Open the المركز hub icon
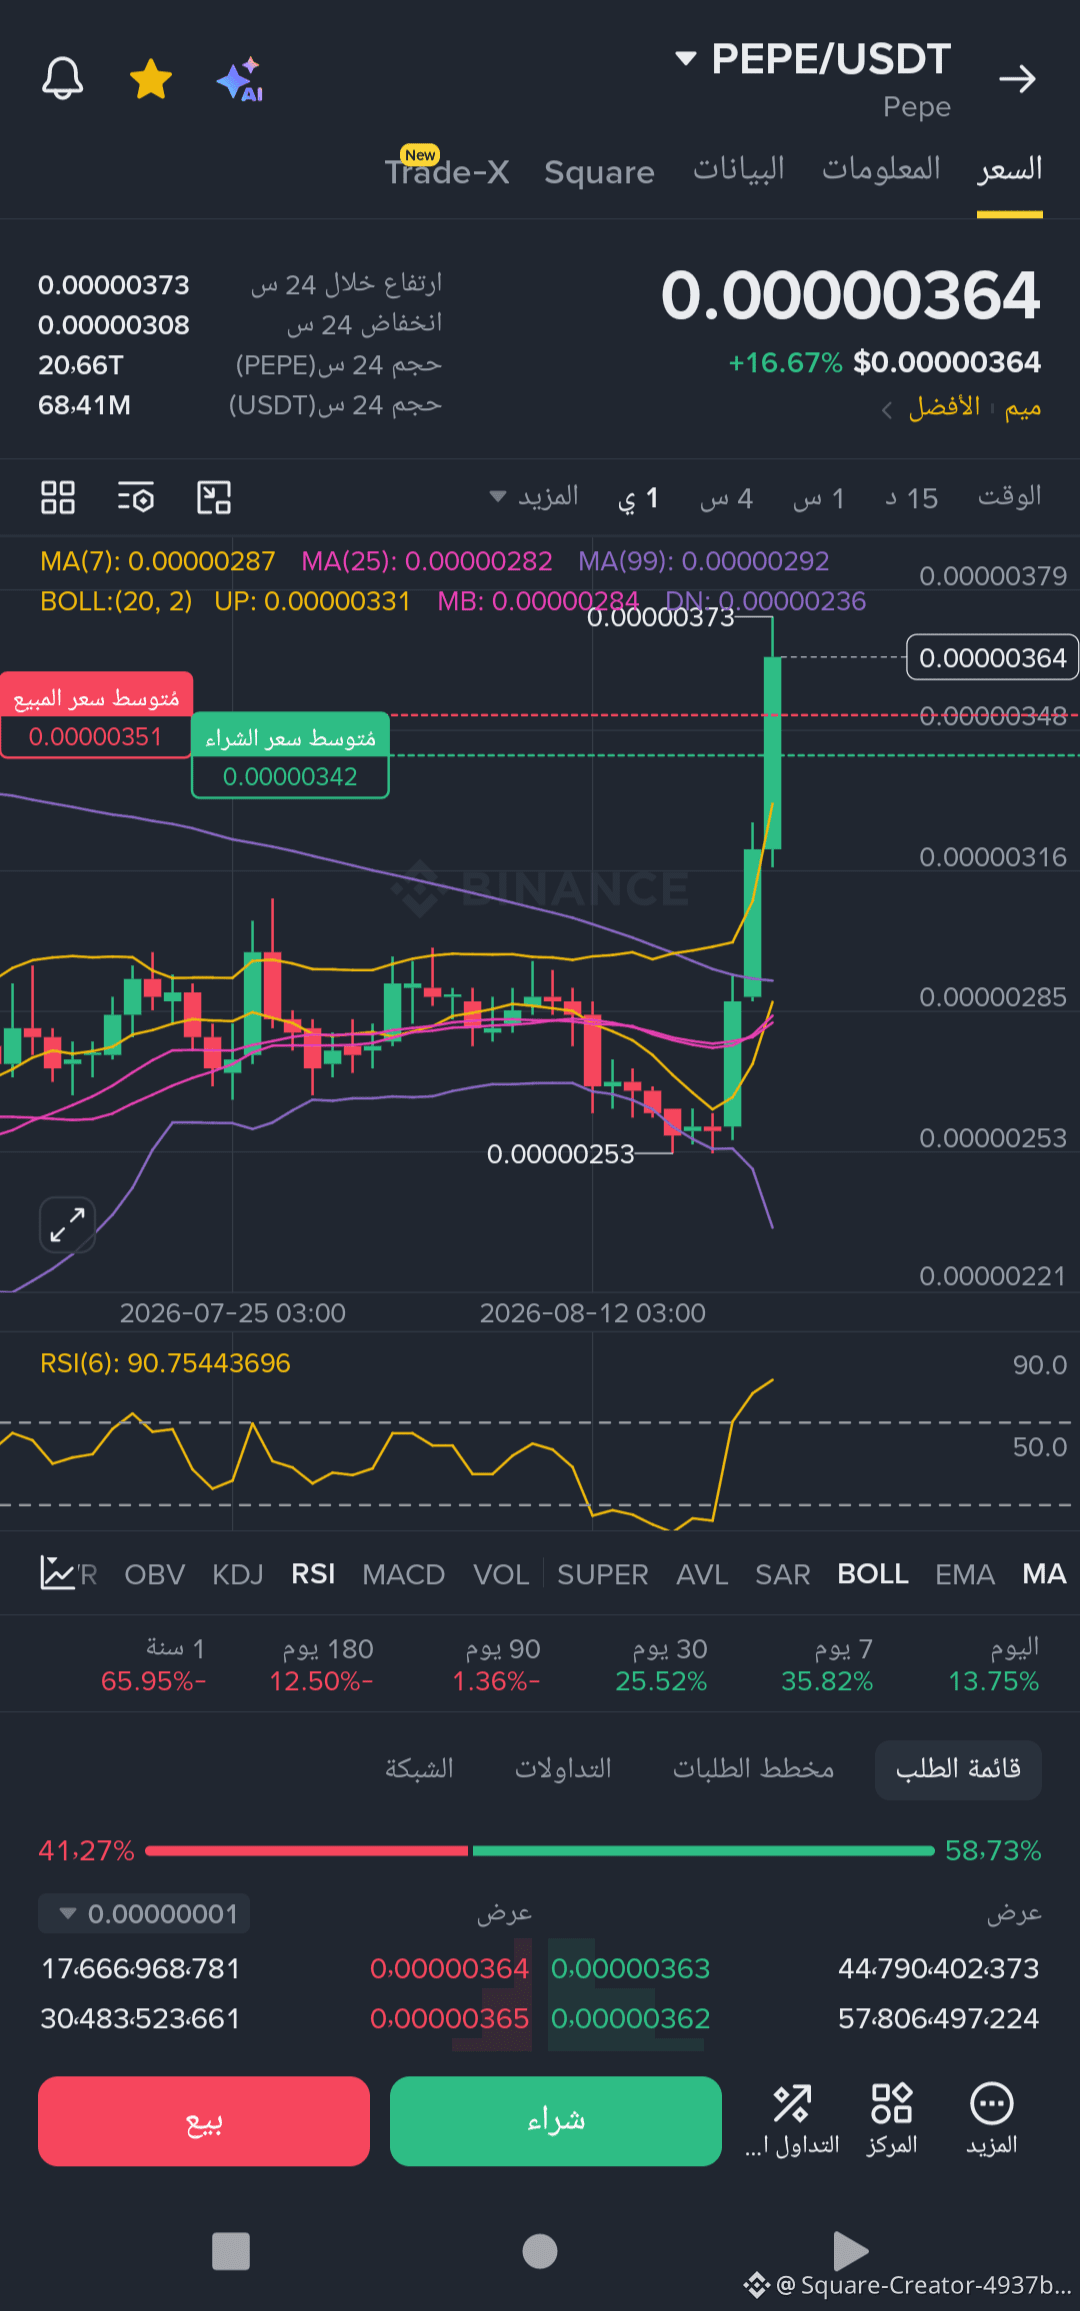This screenshot has height=2311, width=1080. [892, 2120]
